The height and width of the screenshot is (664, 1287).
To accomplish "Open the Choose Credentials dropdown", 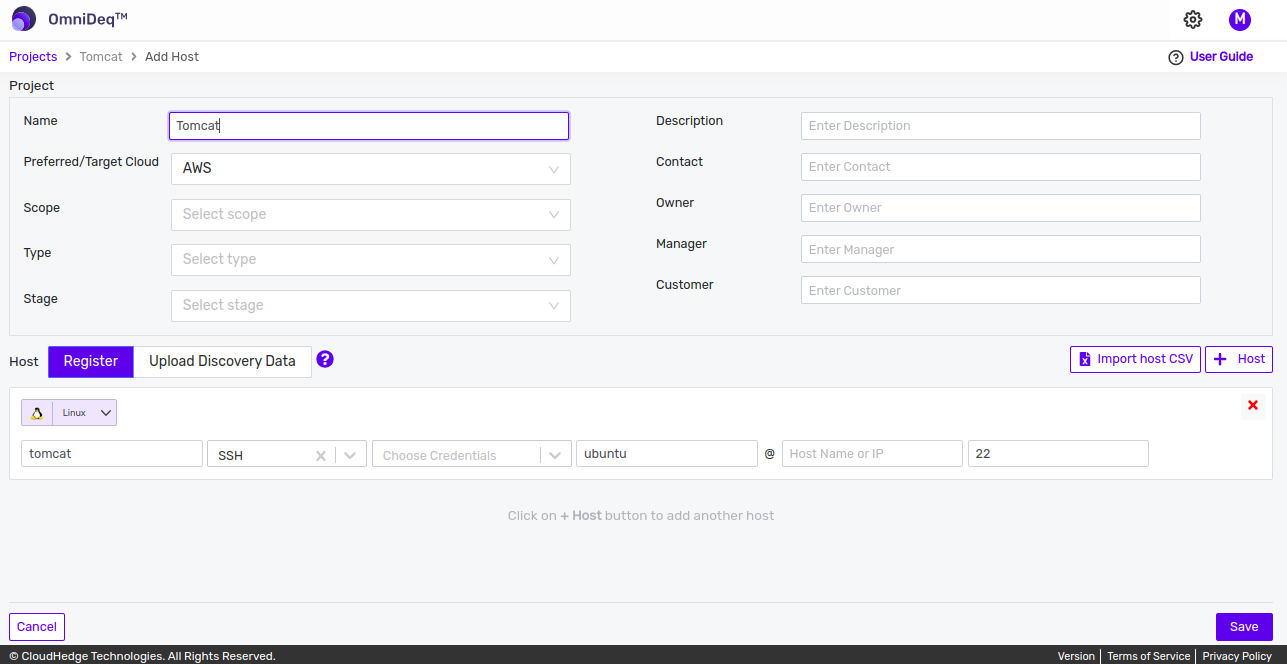I will (x=471, y=455).
